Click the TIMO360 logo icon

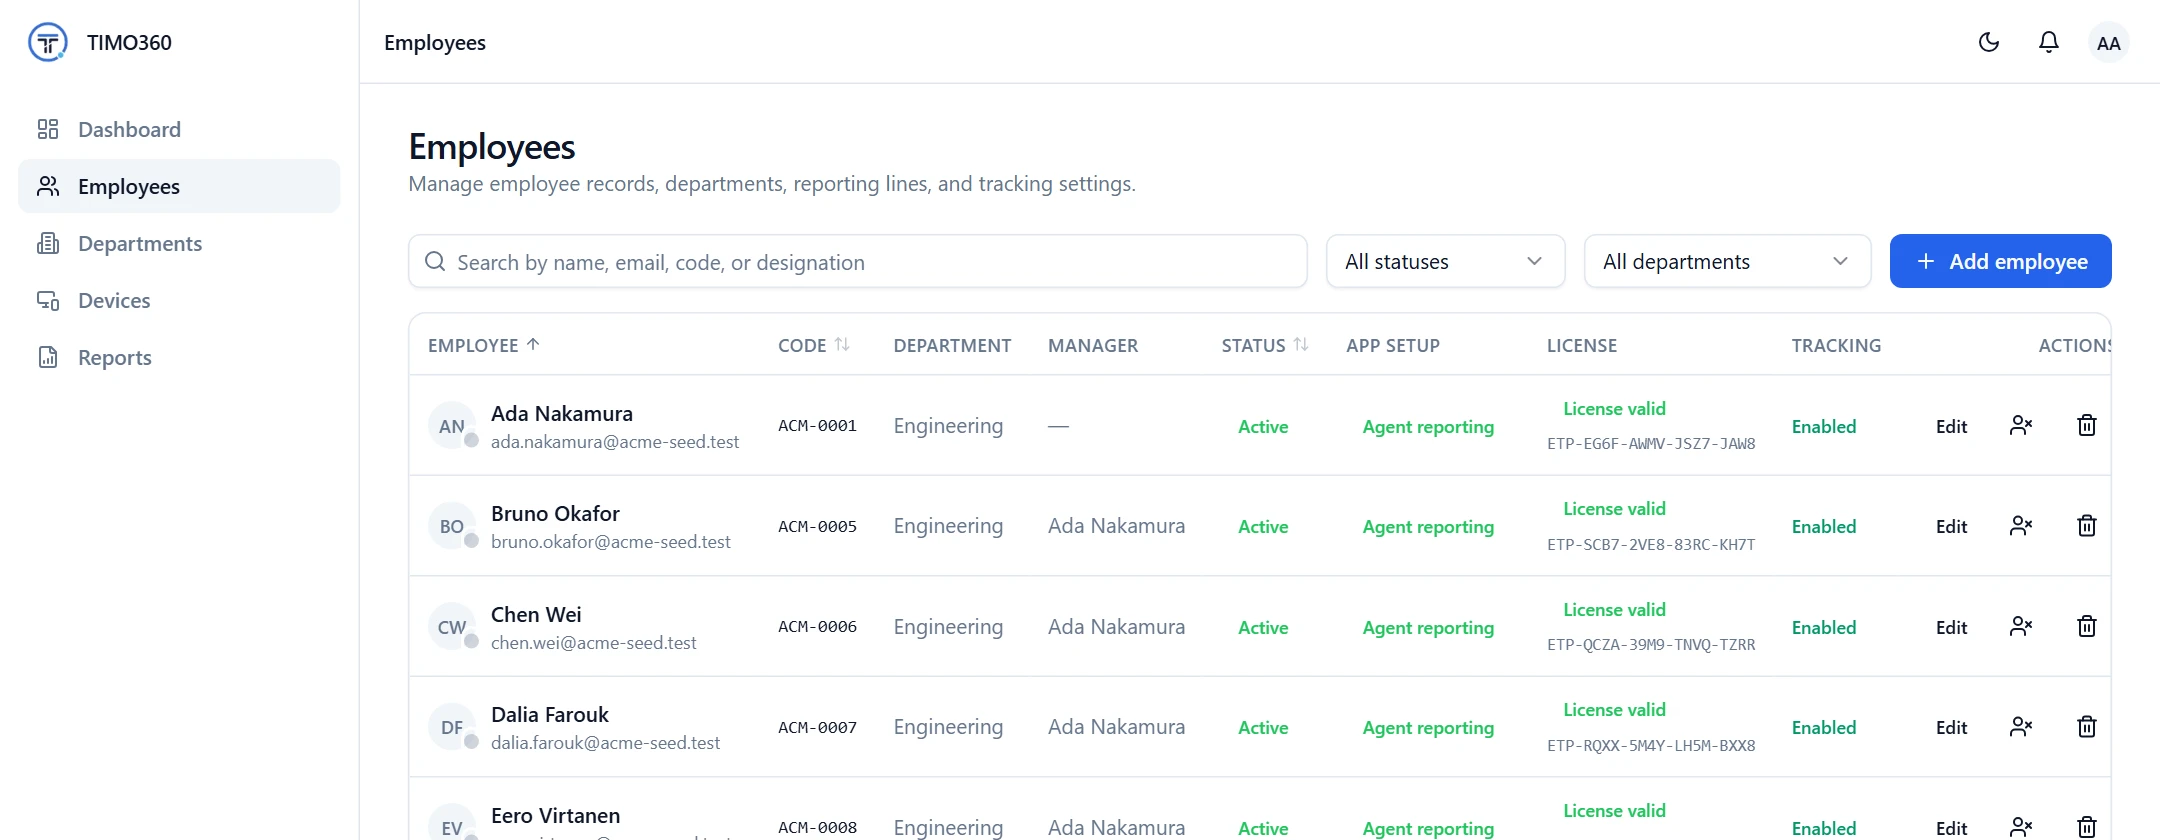[x=48, y=42]
